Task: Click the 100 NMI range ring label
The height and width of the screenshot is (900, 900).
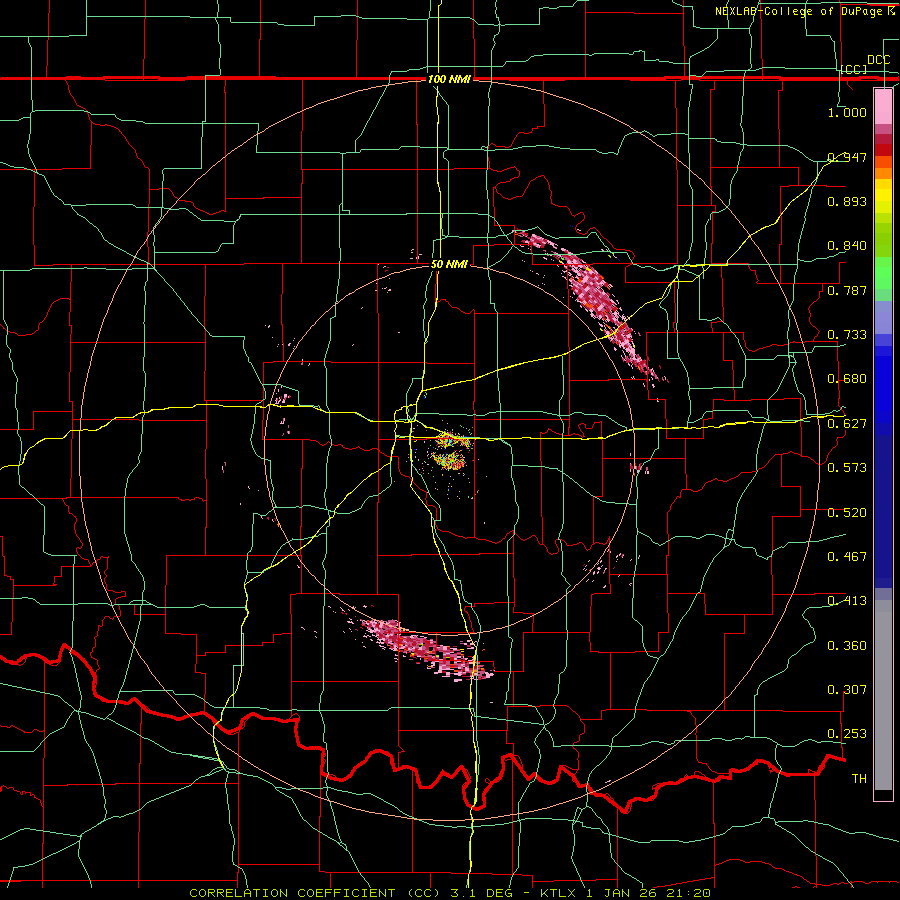Action: 449,79
